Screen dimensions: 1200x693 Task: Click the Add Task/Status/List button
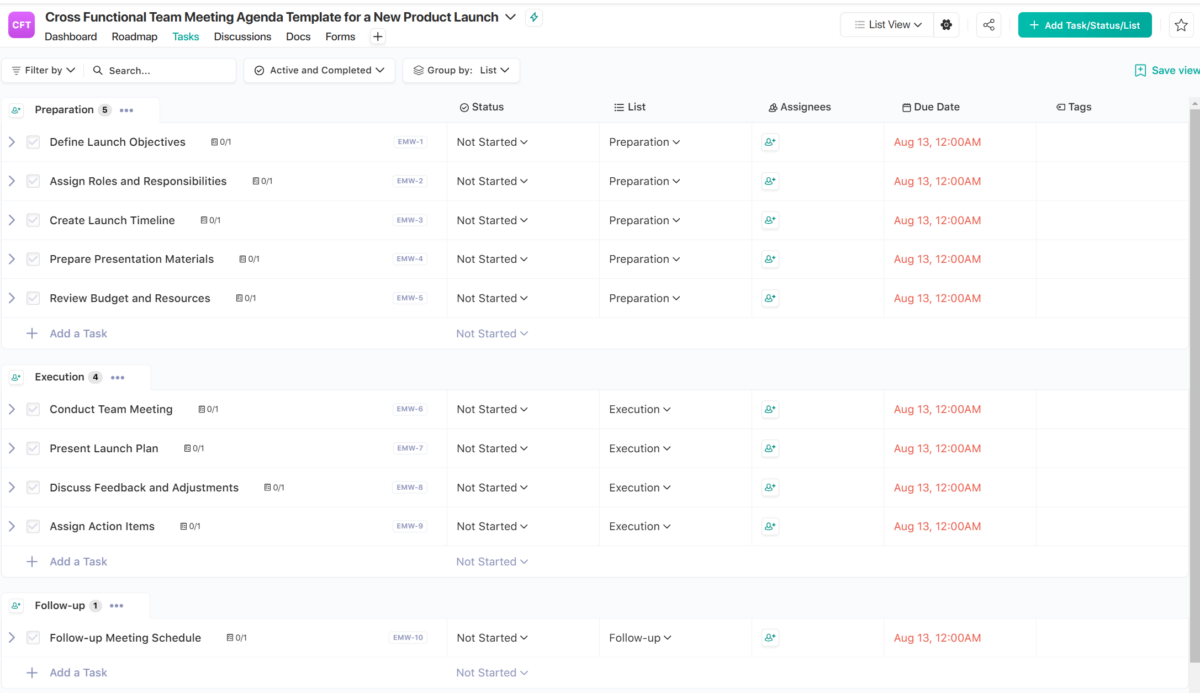(x=1084, y=24)
